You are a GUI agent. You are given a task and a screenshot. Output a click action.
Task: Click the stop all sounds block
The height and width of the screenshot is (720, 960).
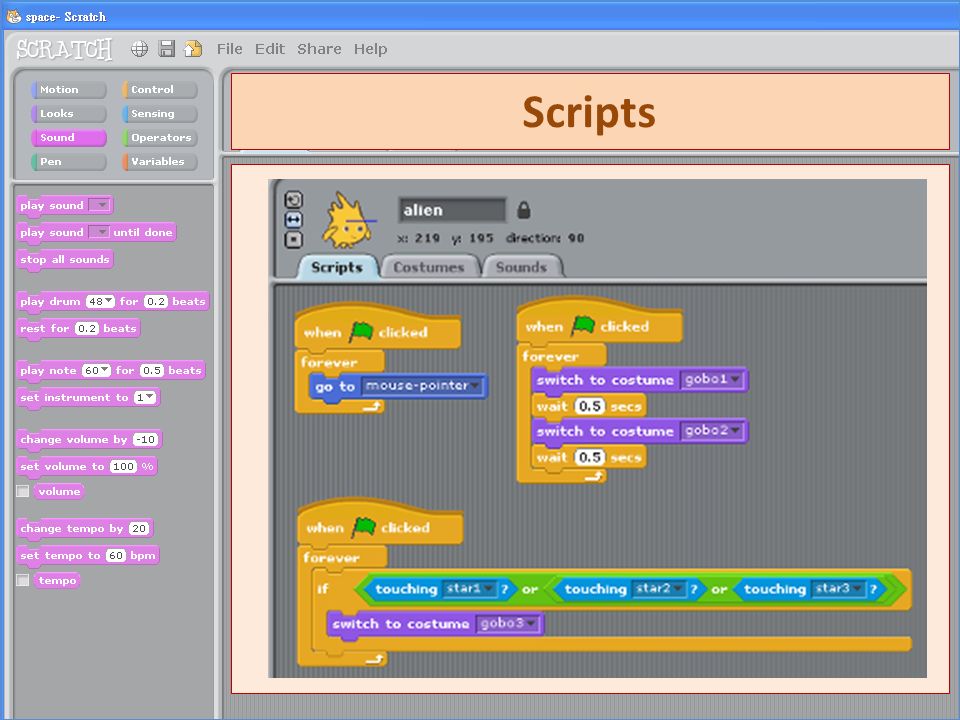pyautogui.click(x=65, y=259)
